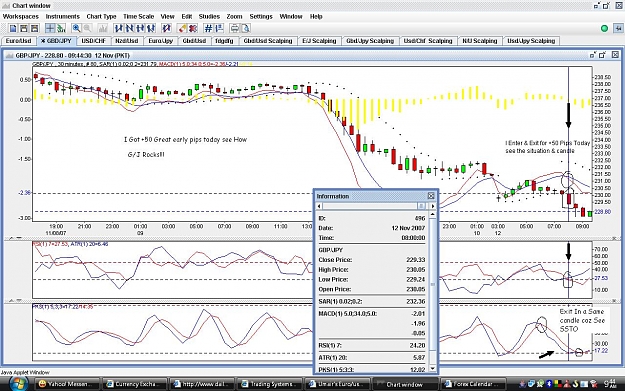Screen dimensions: 625x391
Task: Click the grey bar chart toolbar icon
Action: pyautogui.click(x=103, y=28)
